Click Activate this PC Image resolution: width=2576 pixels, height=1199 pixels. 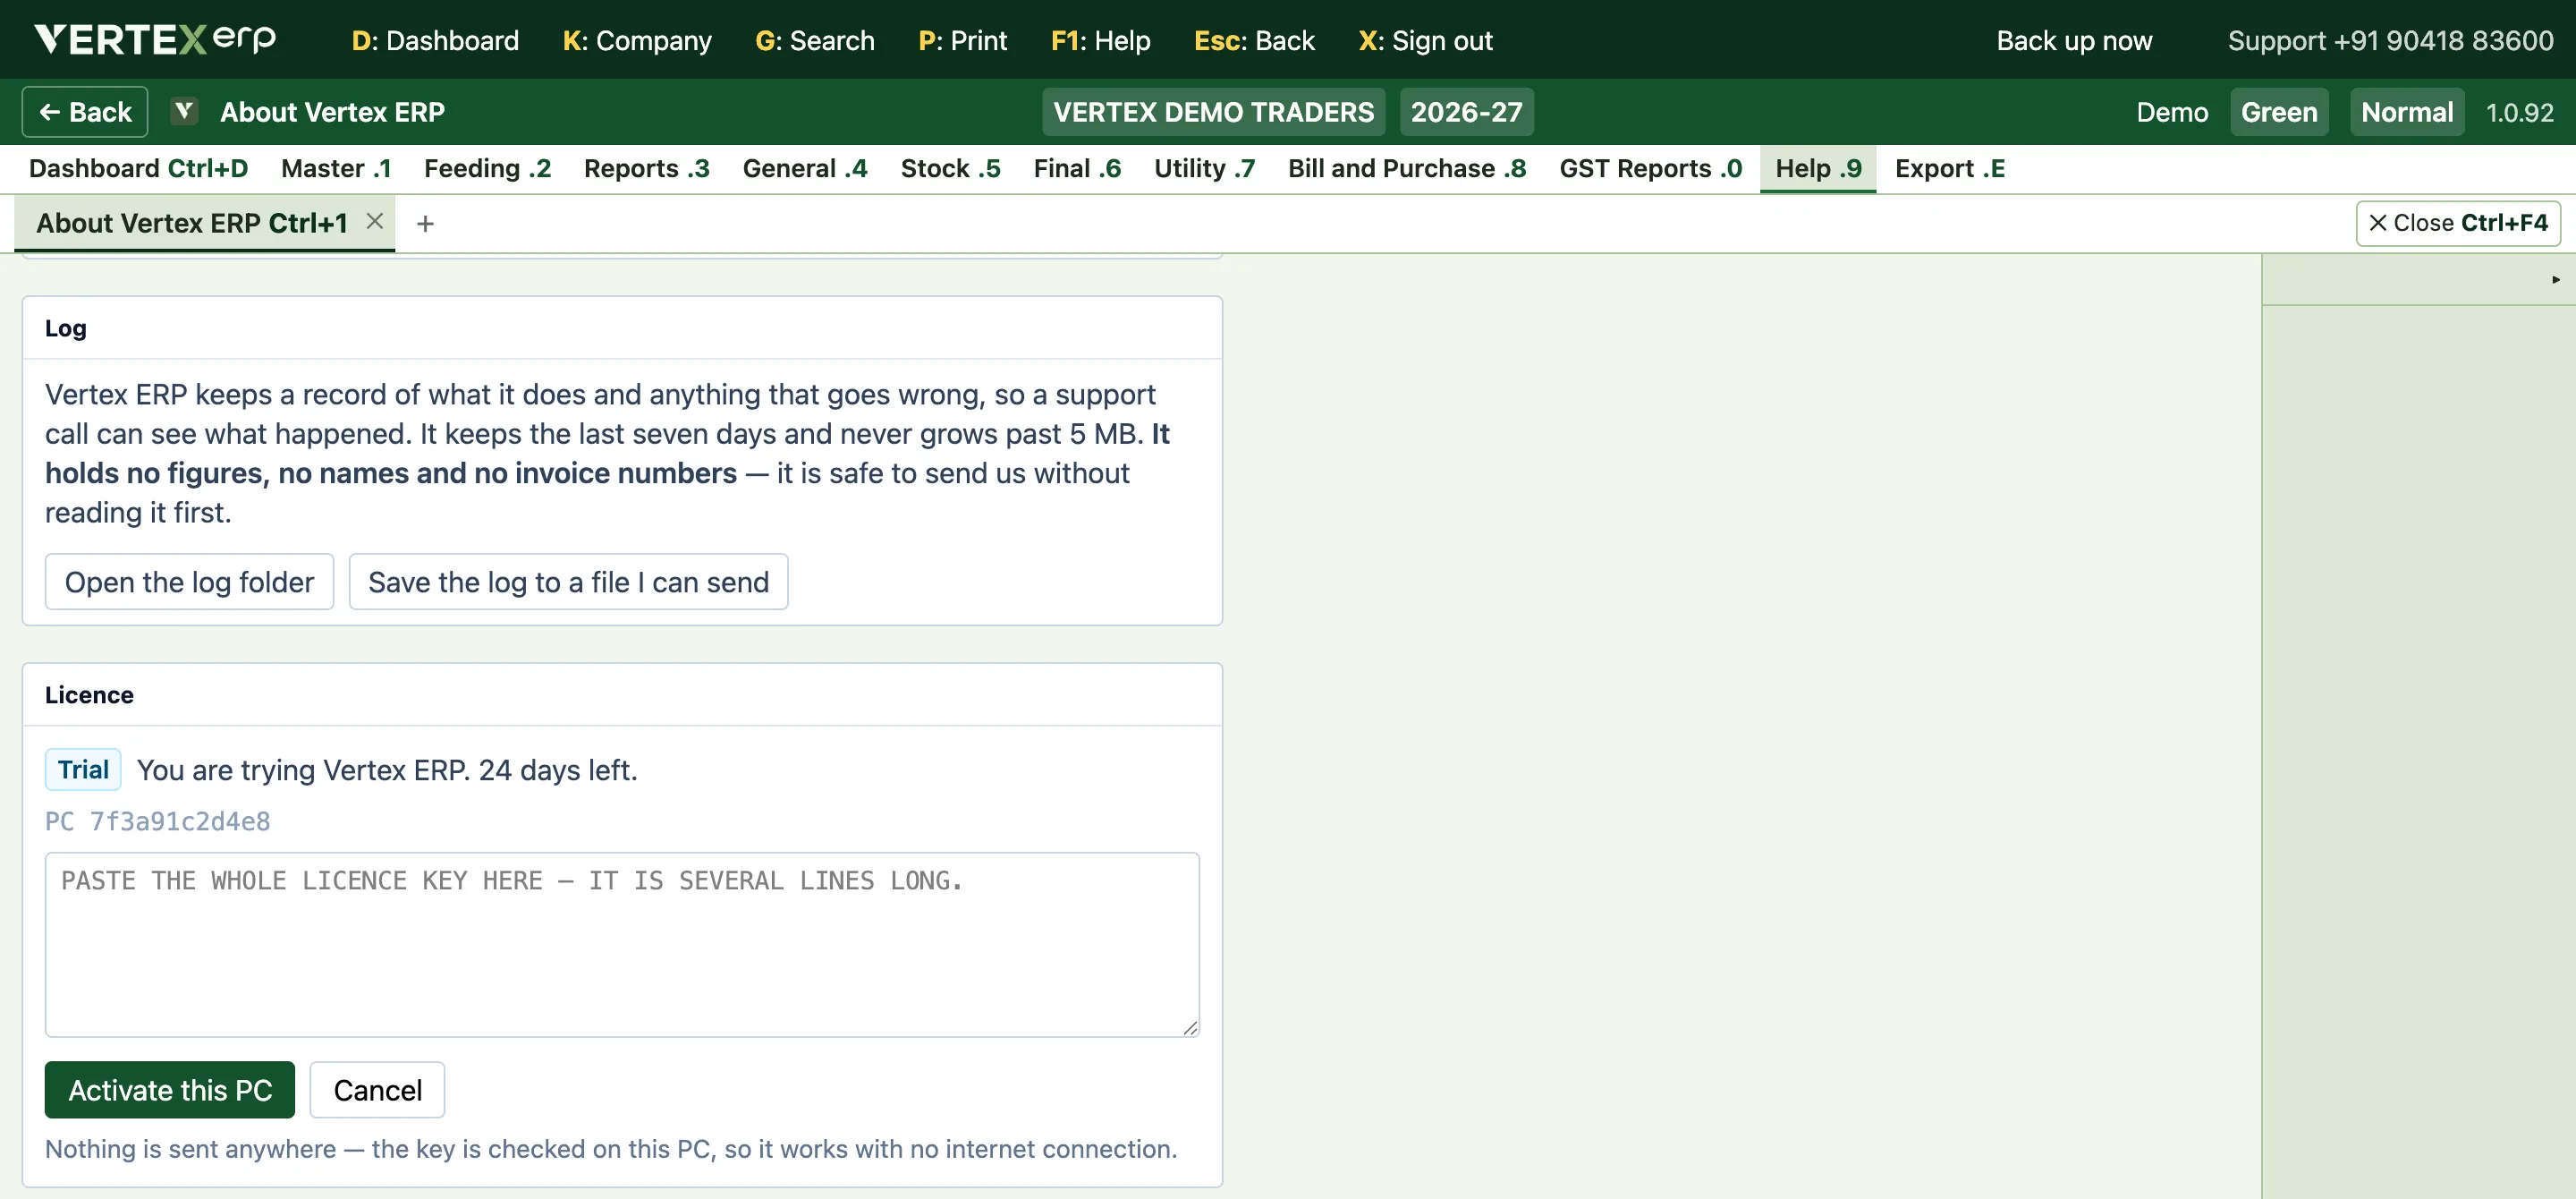tap(170, 1090)
